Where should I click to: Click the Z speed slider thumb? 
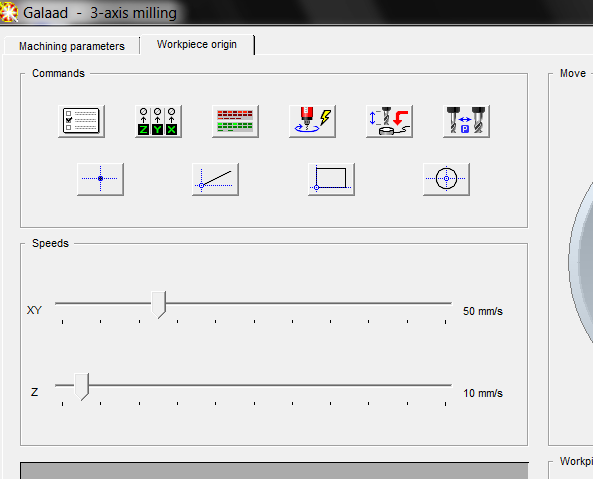(81, 387)
